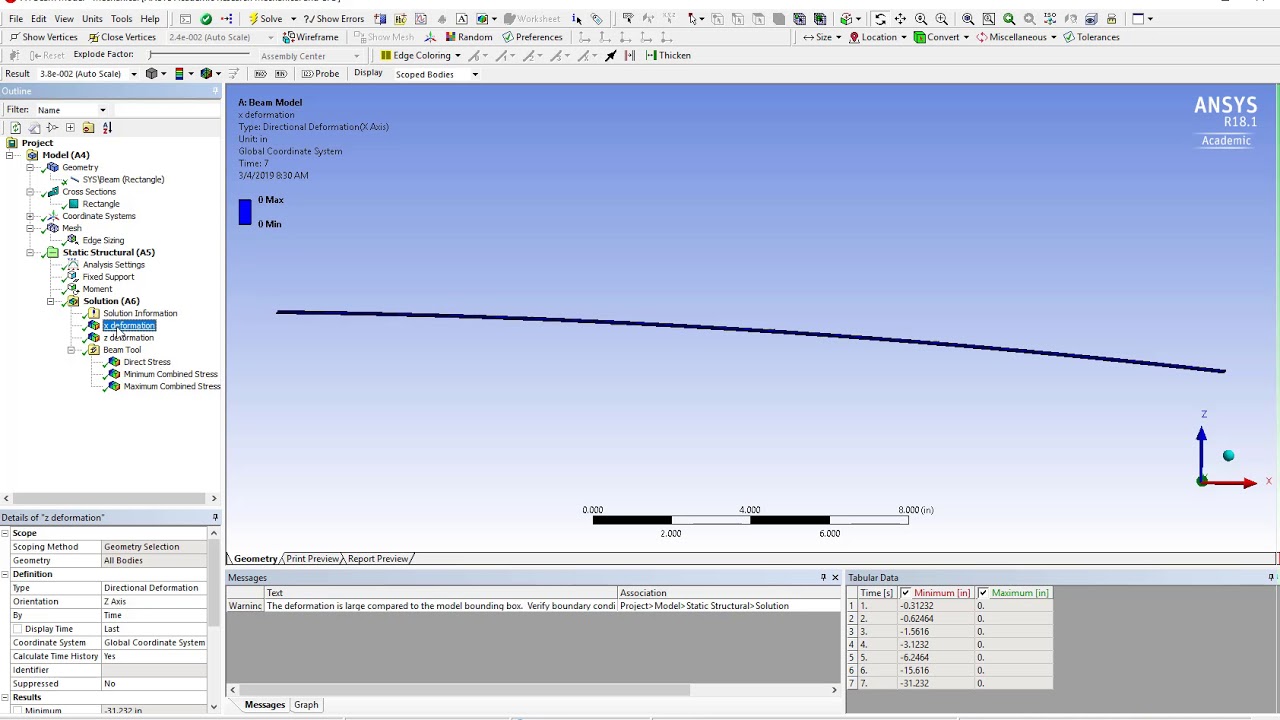This screenshot has height=720, width=1280.
Task: Collapse the Model (A4) tree node
Action: tap(9, 155)
